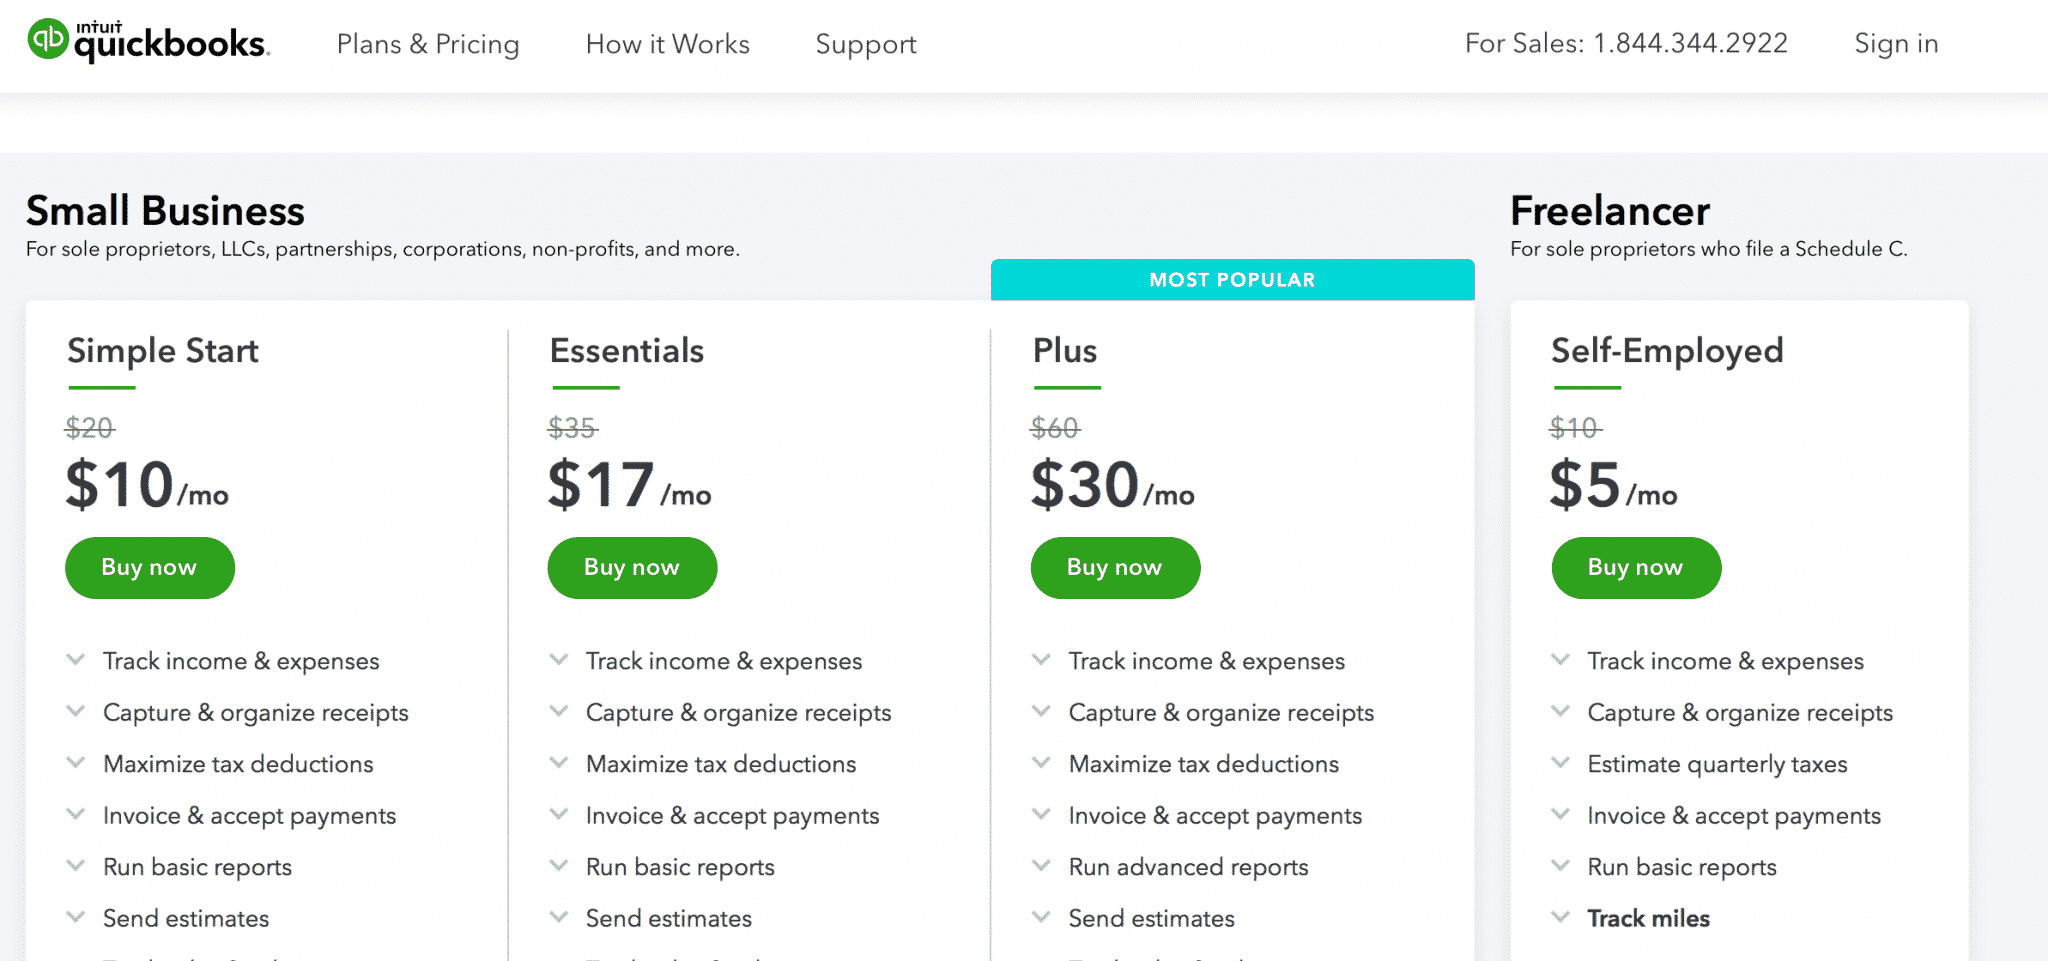Buy now for Self-Employed plan

tap(1636, 568)
